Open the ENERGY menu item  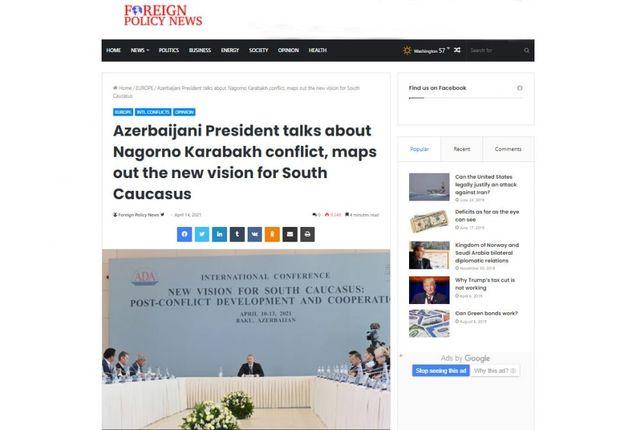(x=230, y=50)
